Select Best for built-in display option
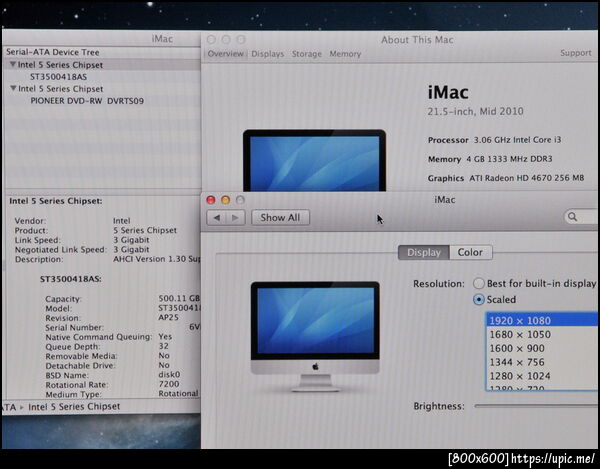 tap(479, 283)
